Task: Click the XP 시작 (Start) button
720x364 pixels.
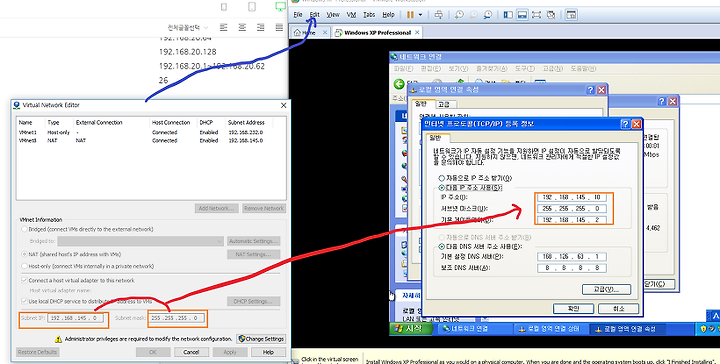Action: coord(411,329)
